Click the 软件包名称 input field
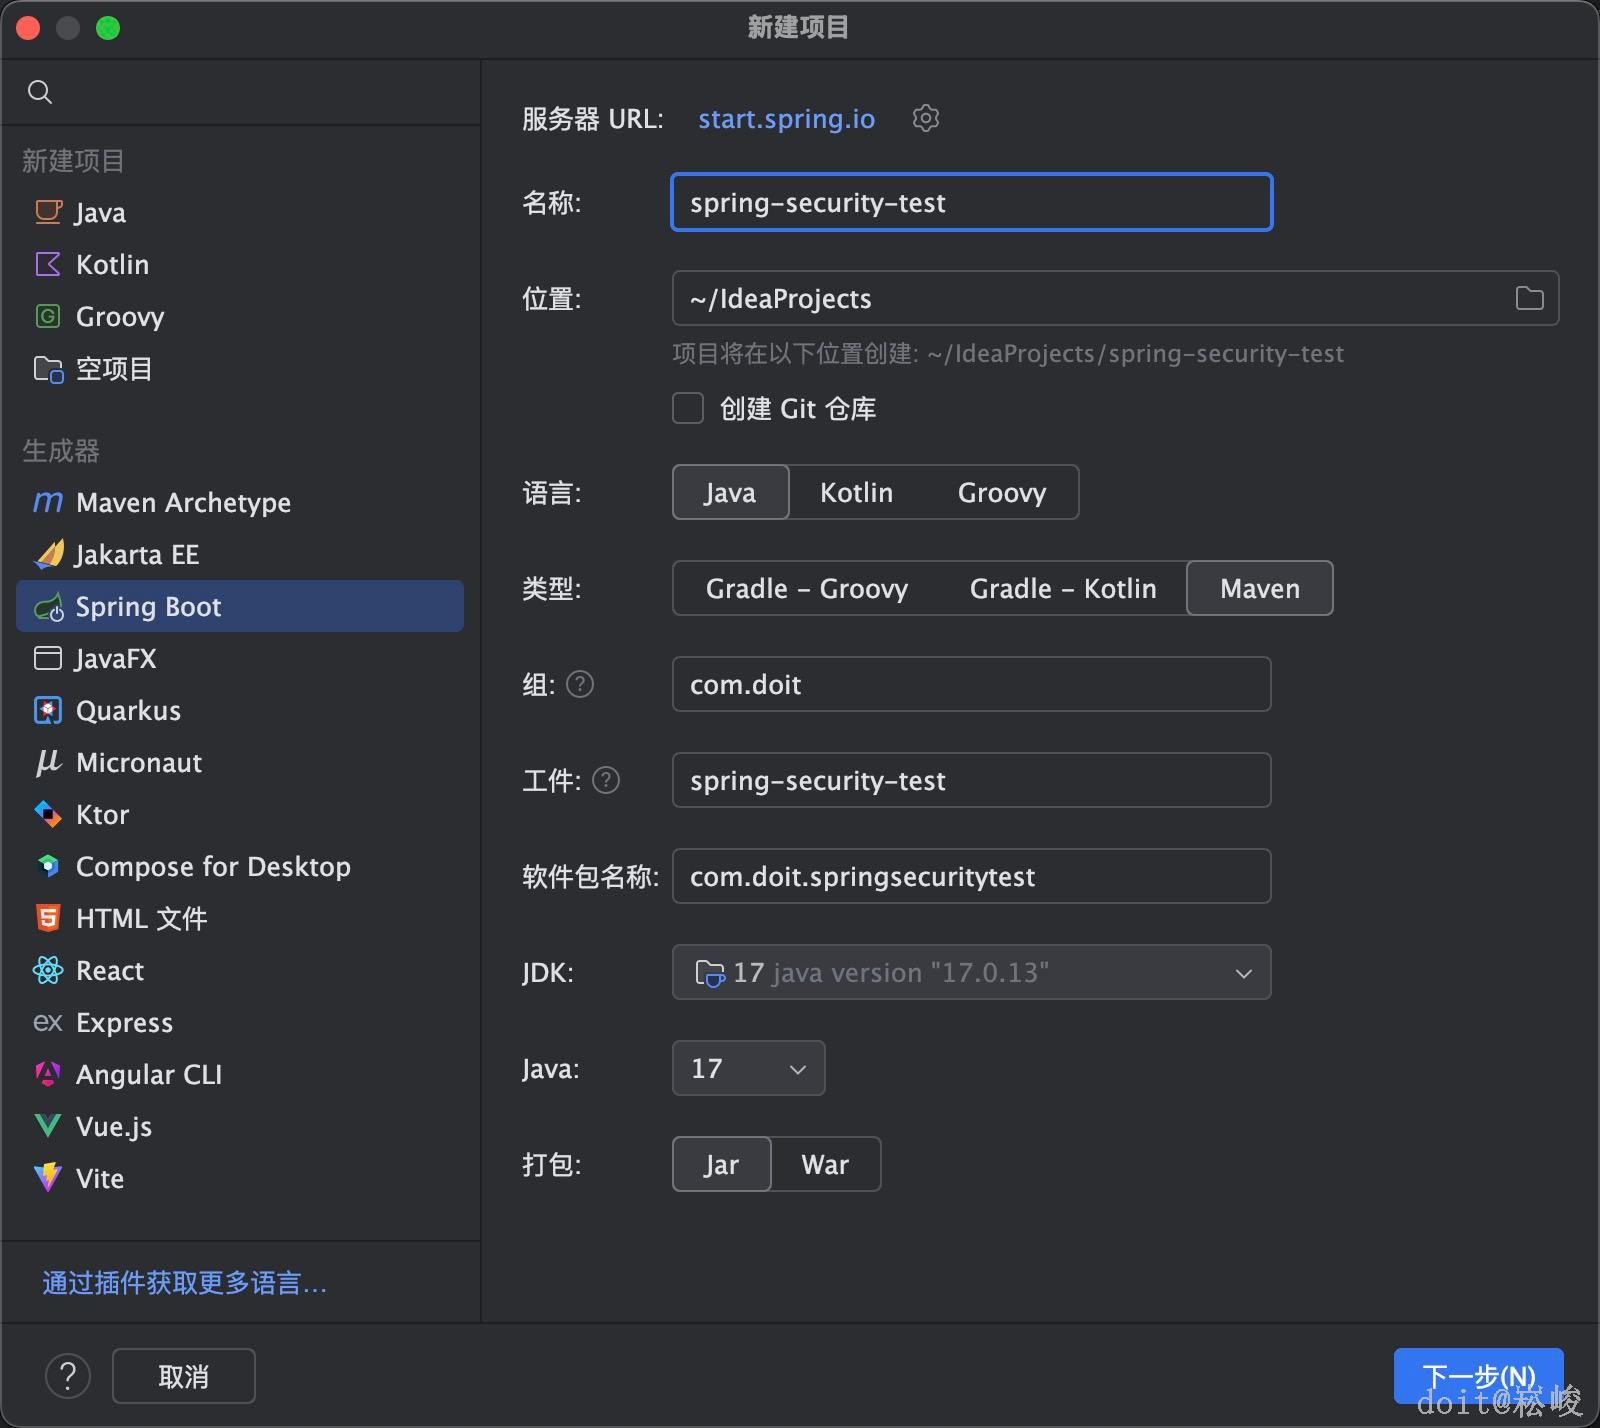The height and width of the screenshot is (1428, 1600). click(971, 876)
